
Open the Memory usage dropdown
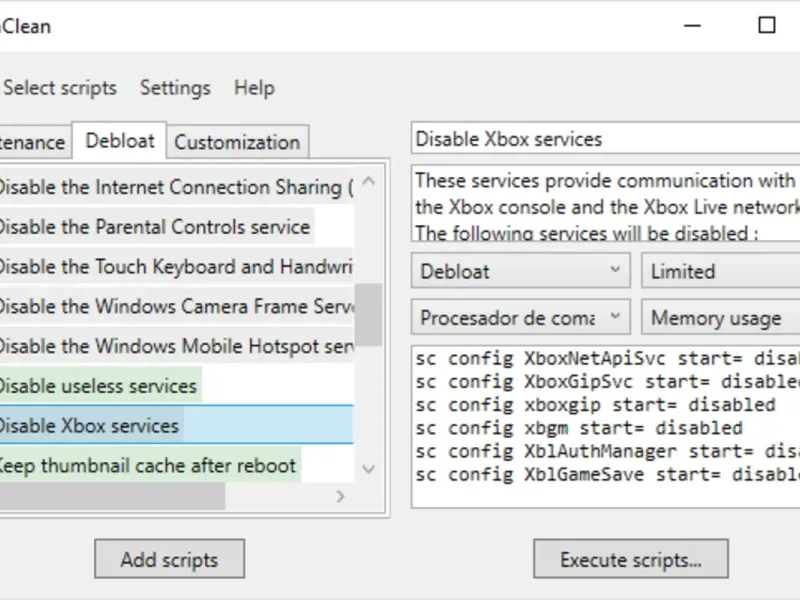click(x=720, y=318)
